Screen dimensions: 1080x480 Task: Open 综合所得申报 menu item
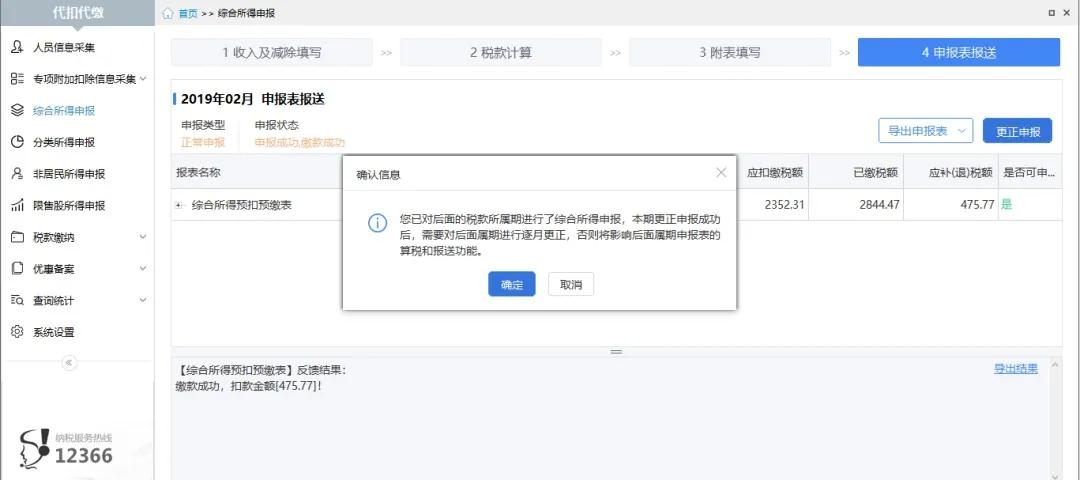(x=64, y=111)
